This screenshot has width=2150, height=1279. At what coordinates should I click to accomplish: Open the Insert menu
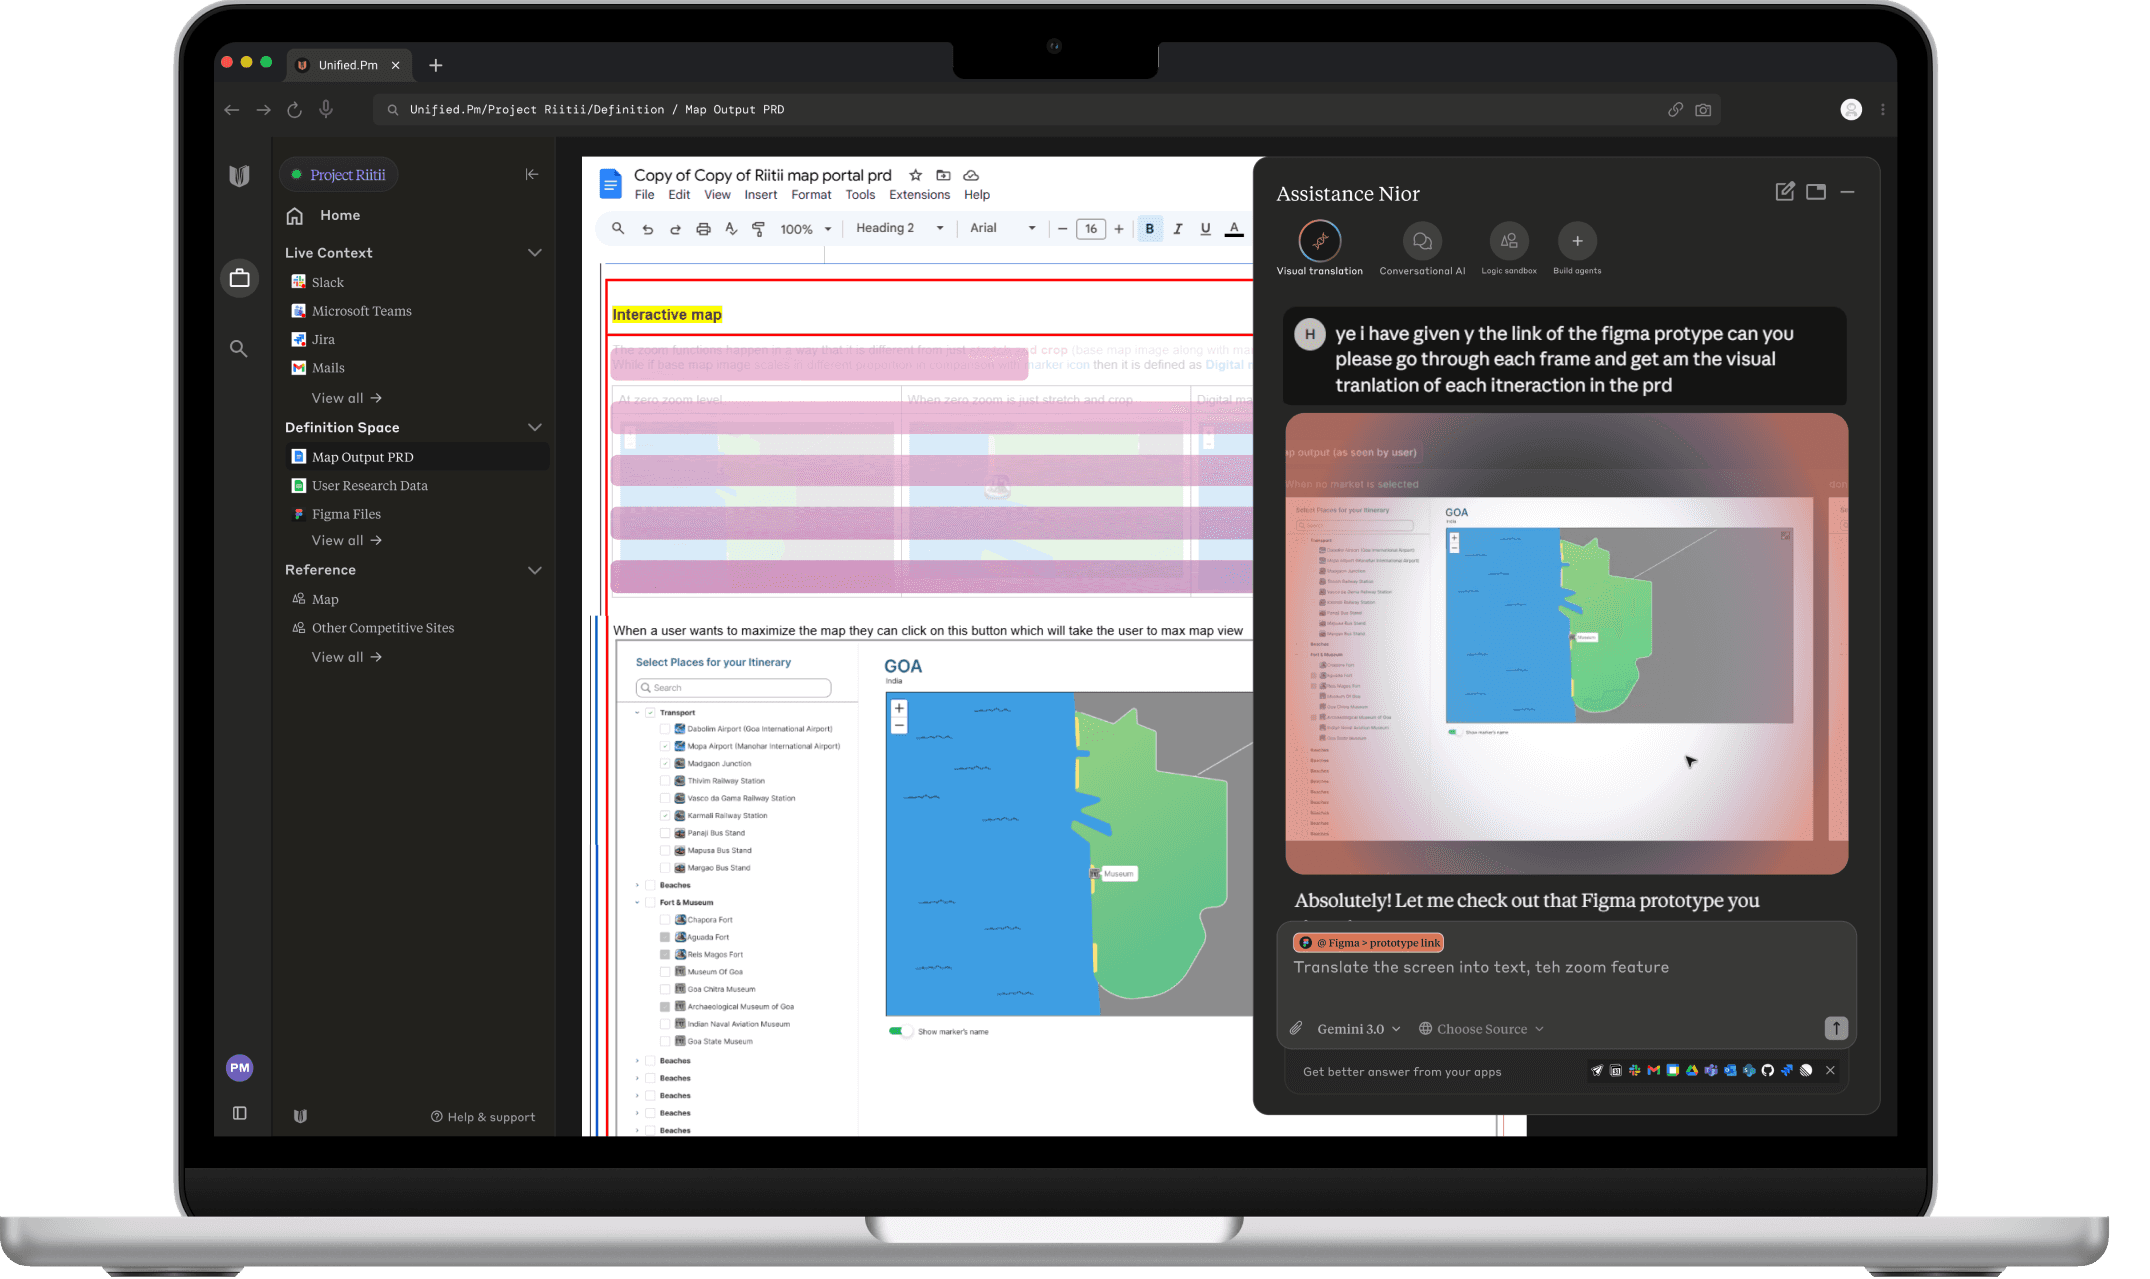pos(760,195)
